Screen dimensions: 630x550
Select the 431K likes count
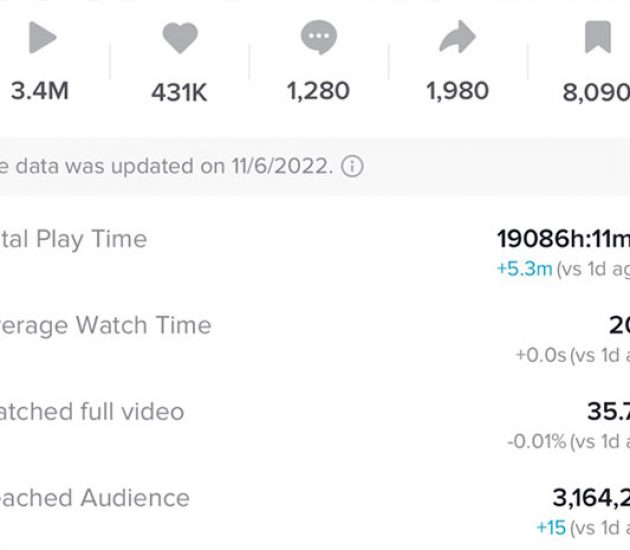(x=179, y=92)
